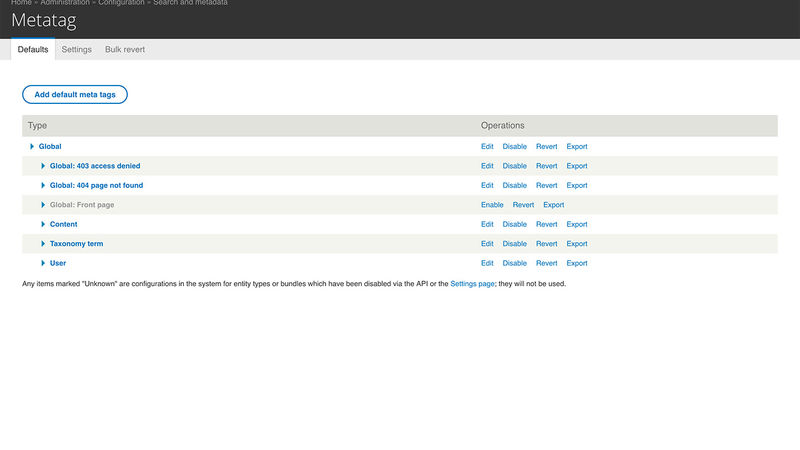Export Global: 403 access denied

click(x=577, y=166)
